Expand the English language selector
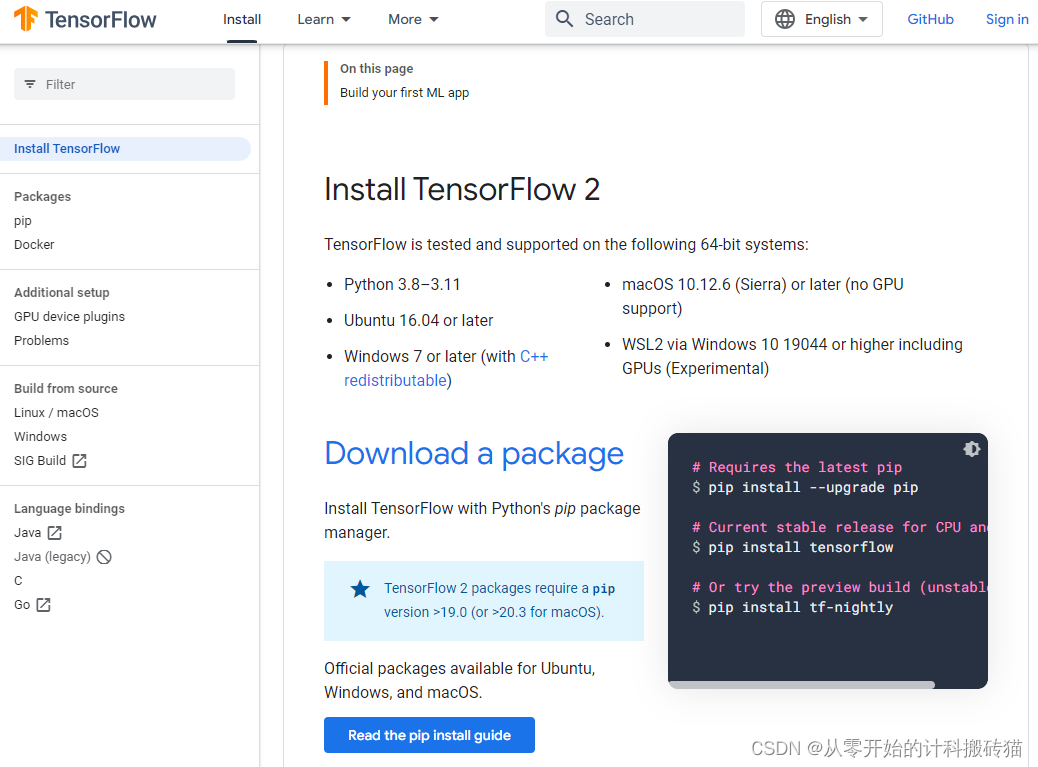 (821, 19)
